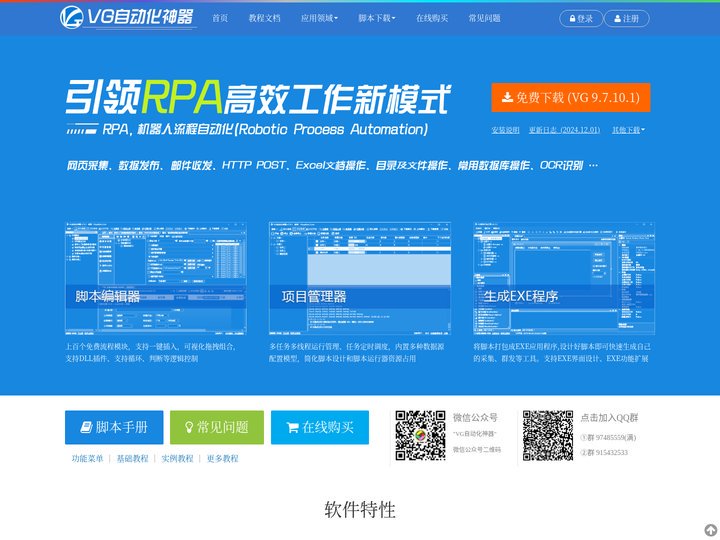Click group number 97485559(满)

[608, 438]
